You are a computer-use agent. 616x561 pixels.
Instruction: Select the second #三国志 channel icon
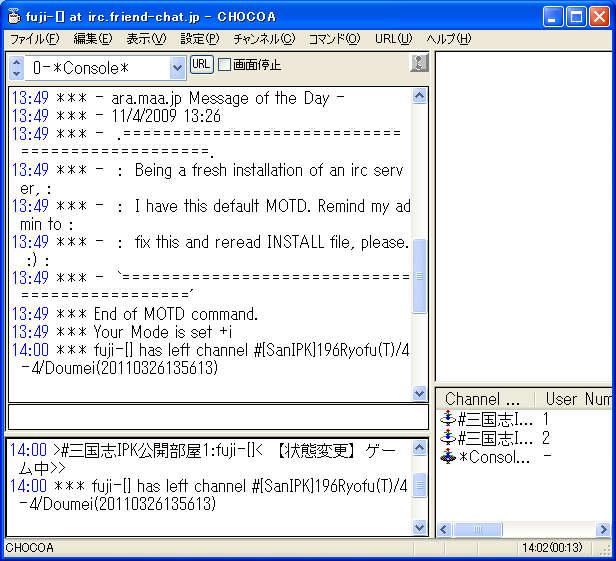[x=448, y=438]
